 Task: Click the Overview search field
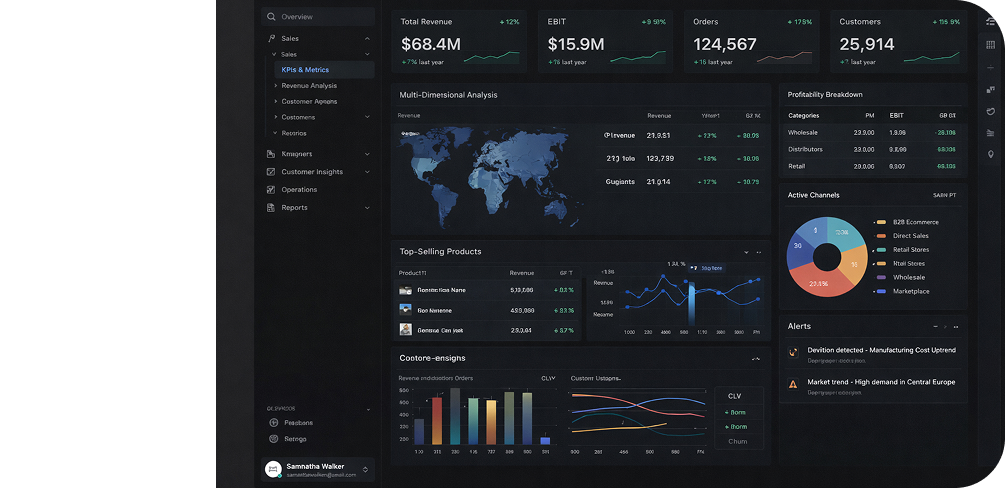click(318, 17)
